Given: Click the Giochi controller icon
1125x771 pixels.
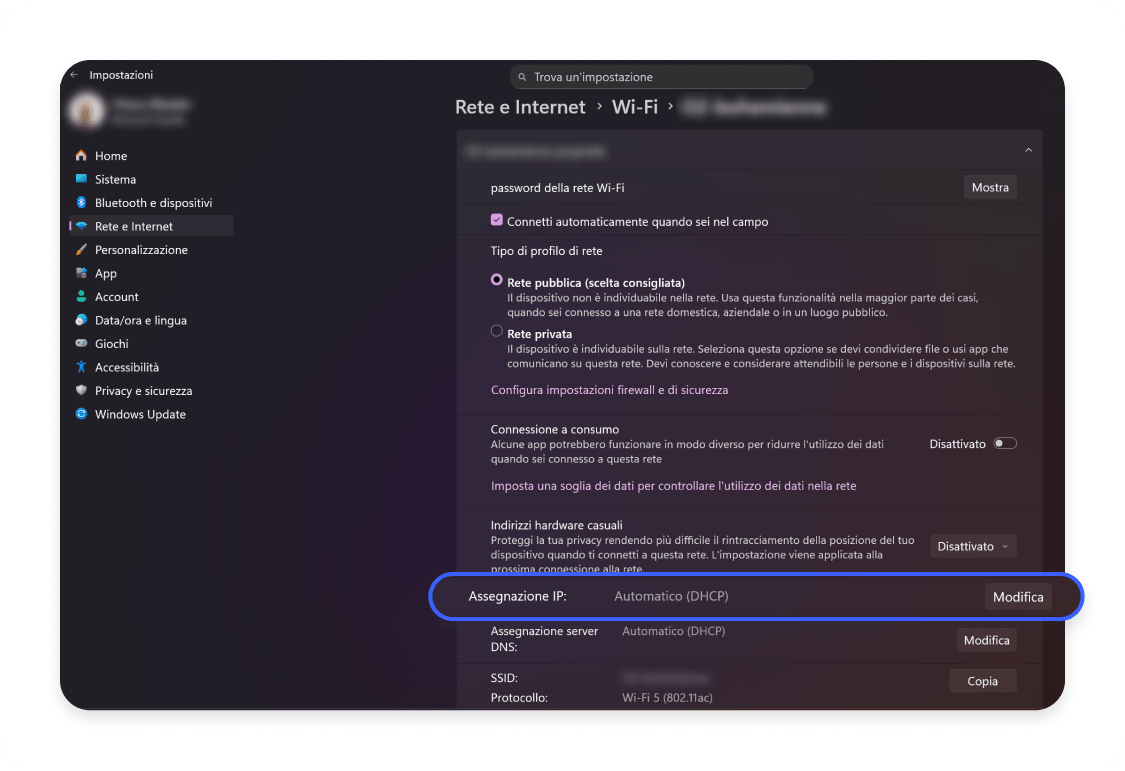Looking at the screenshot, I should click(82, 344).
